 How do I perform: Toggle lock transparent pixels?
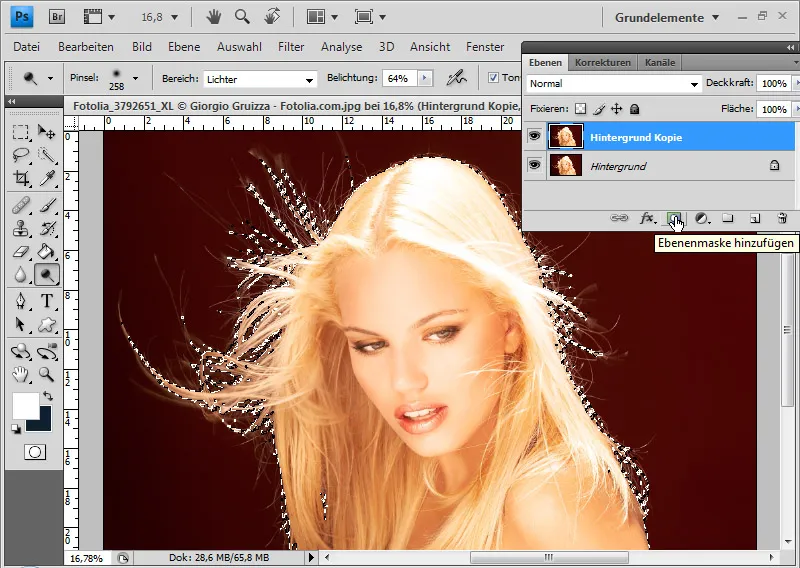580,109
